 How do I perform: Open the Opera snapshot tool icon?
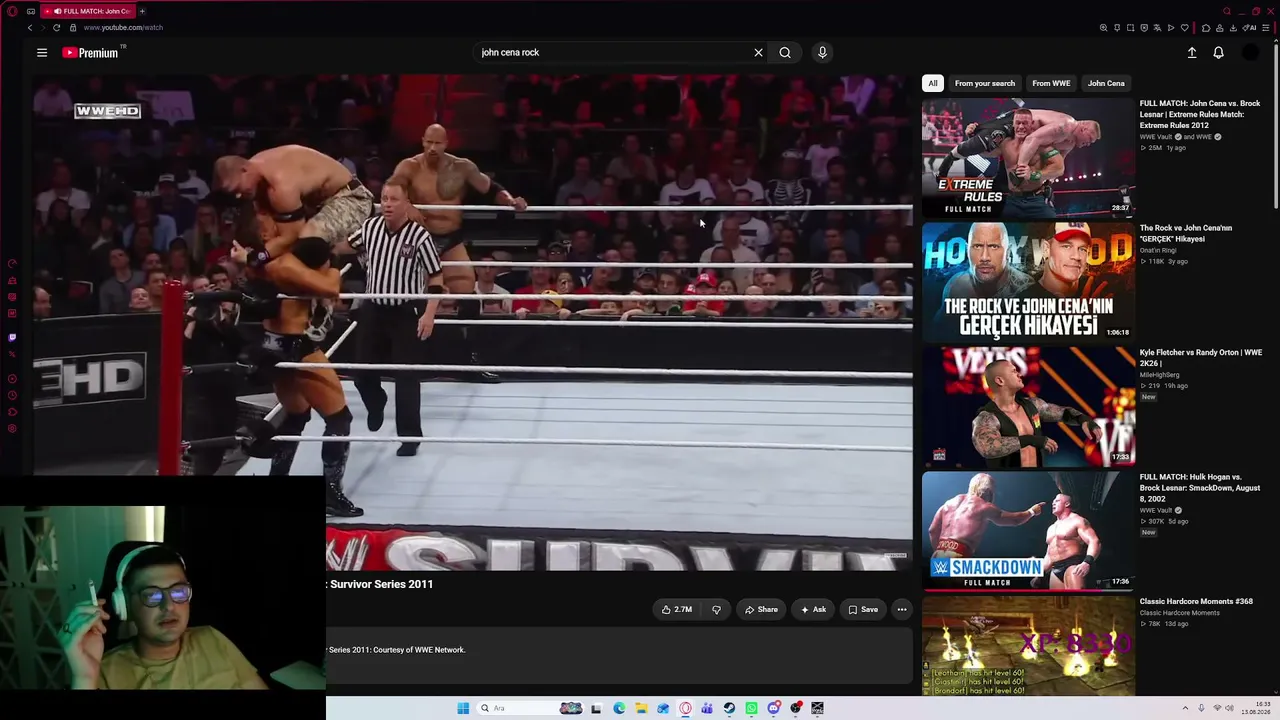(x=1130, y=28)
